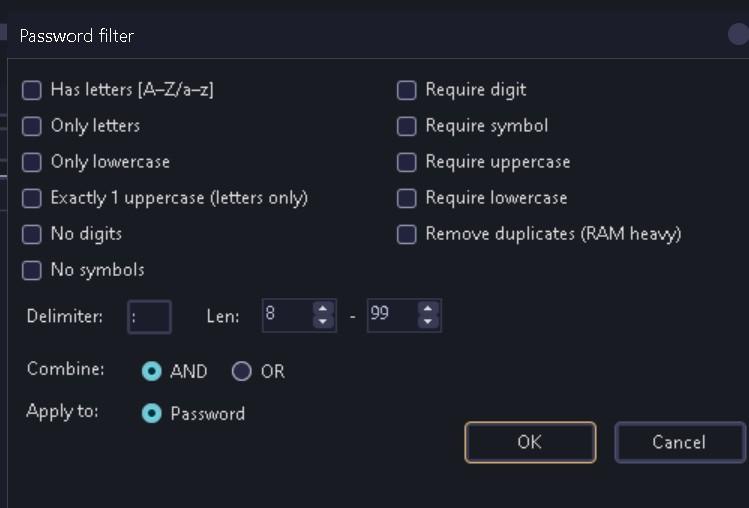The image size is (749, 508).
Task: Enable the Has letters [A–Z/a–z] checkbox
Action: 32,90
